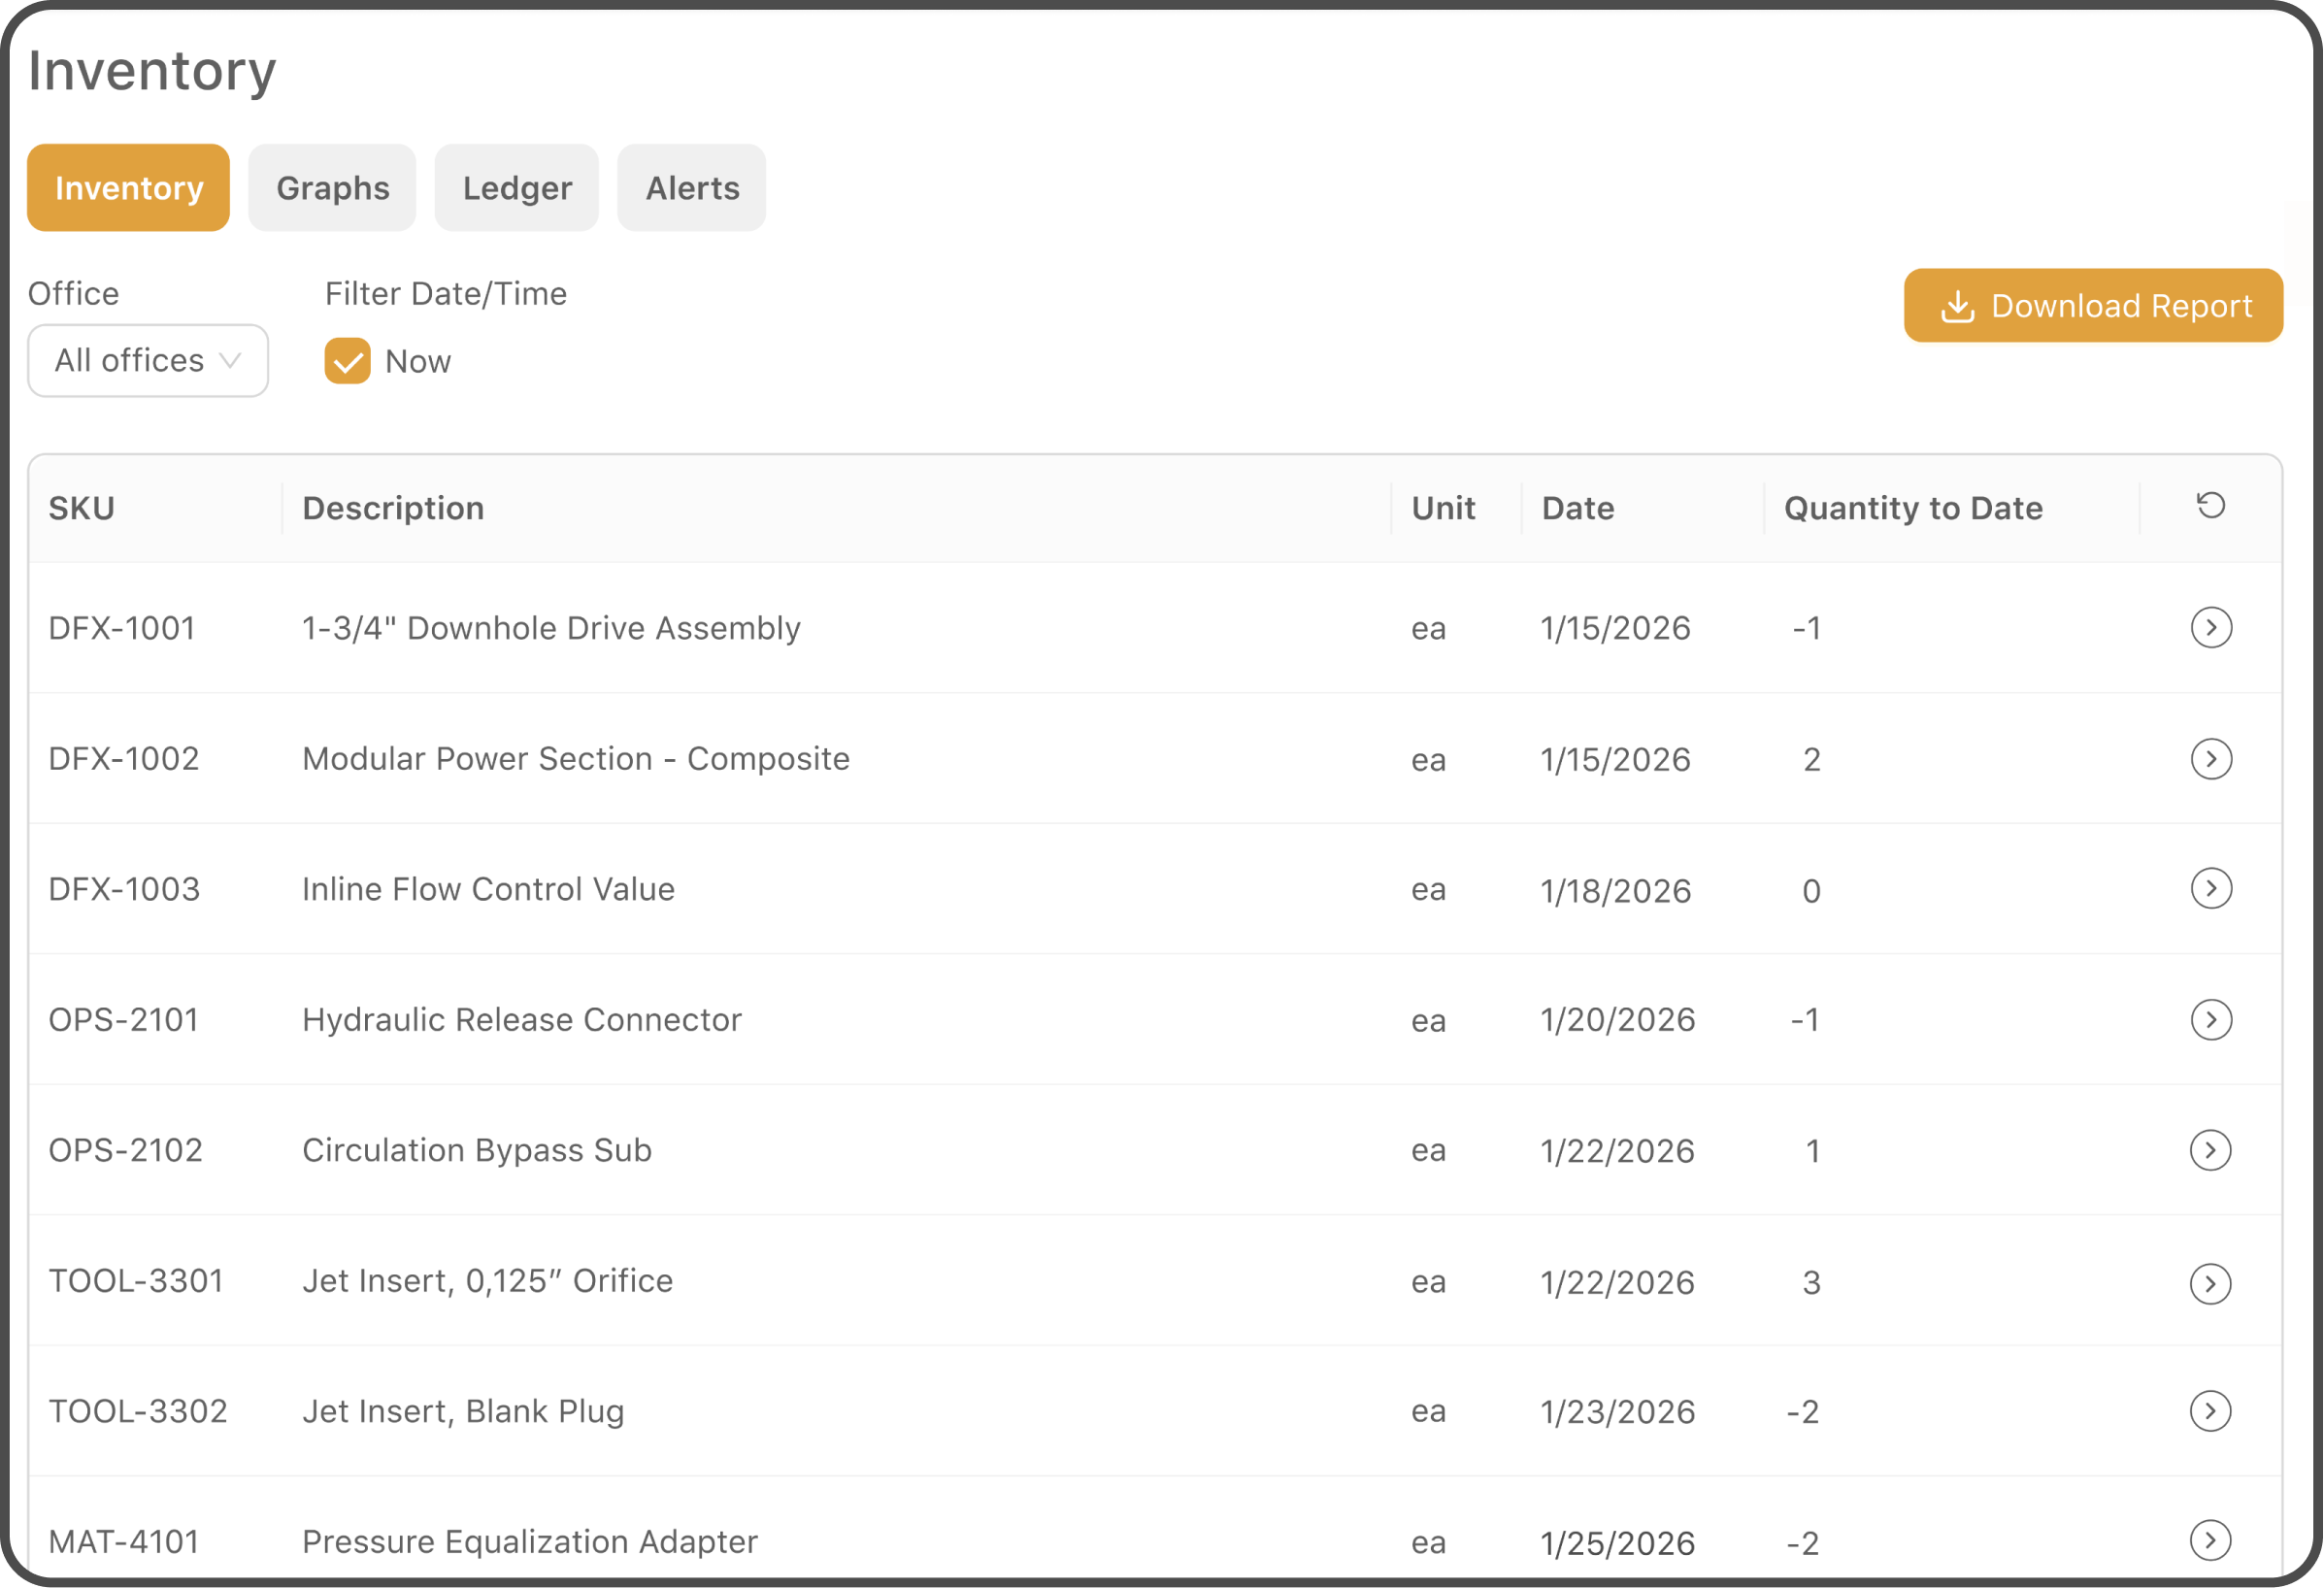Screen dimensions: 2324x1588
Task: Open details for Inline Flow Control Value
Action: click(2212, 888)
